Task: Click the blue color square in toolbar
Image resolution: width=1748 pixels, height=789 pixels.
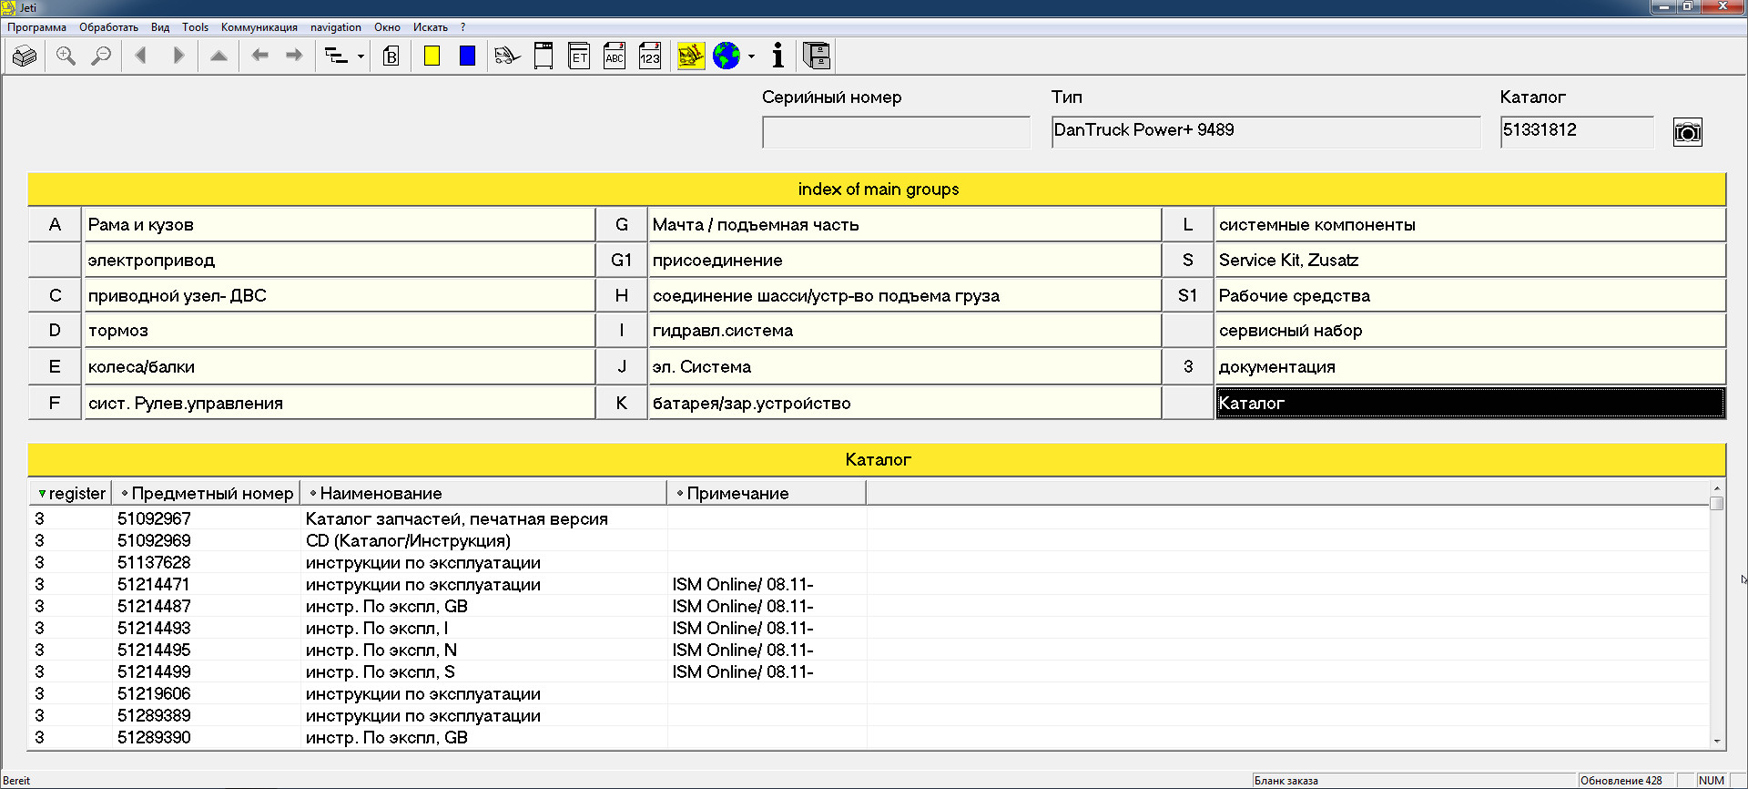Action: 467,56
